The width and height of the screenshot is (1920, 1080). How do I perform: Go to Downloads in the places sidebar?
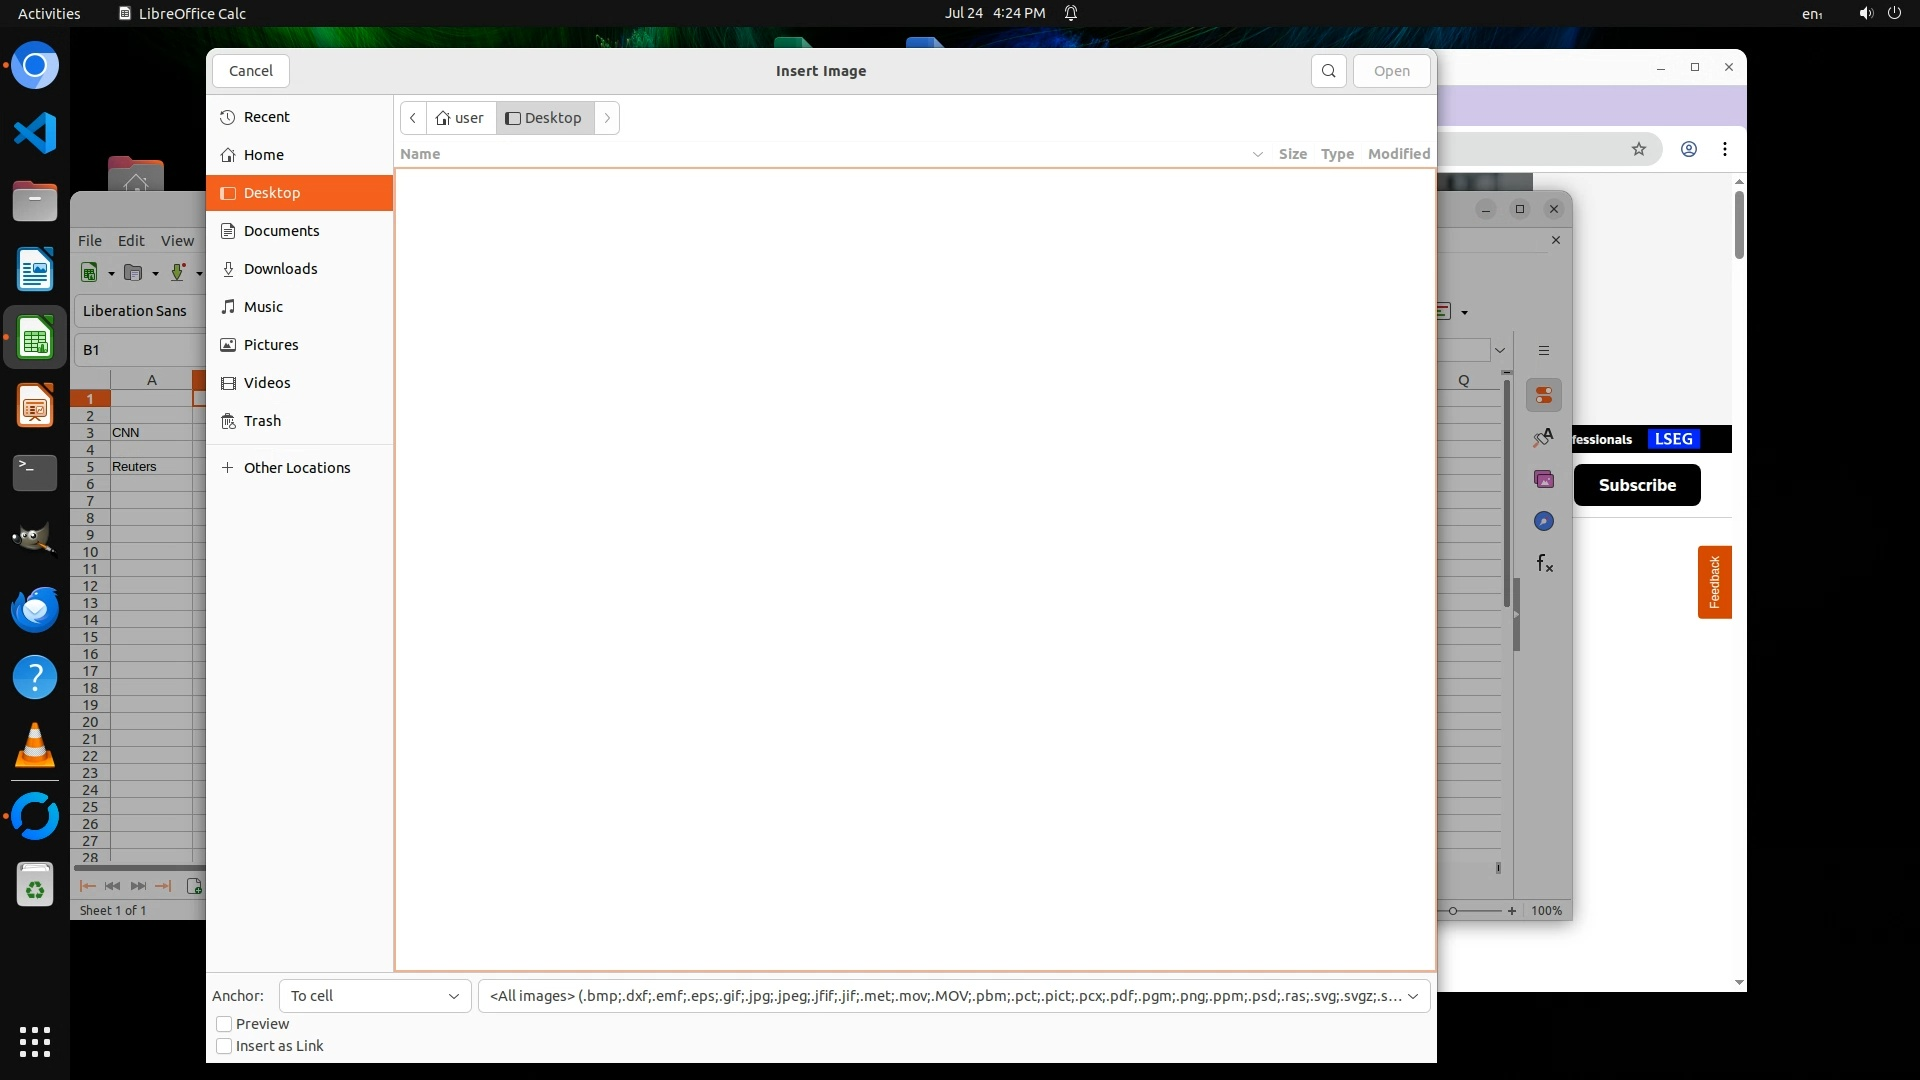[x=280, y=269]
